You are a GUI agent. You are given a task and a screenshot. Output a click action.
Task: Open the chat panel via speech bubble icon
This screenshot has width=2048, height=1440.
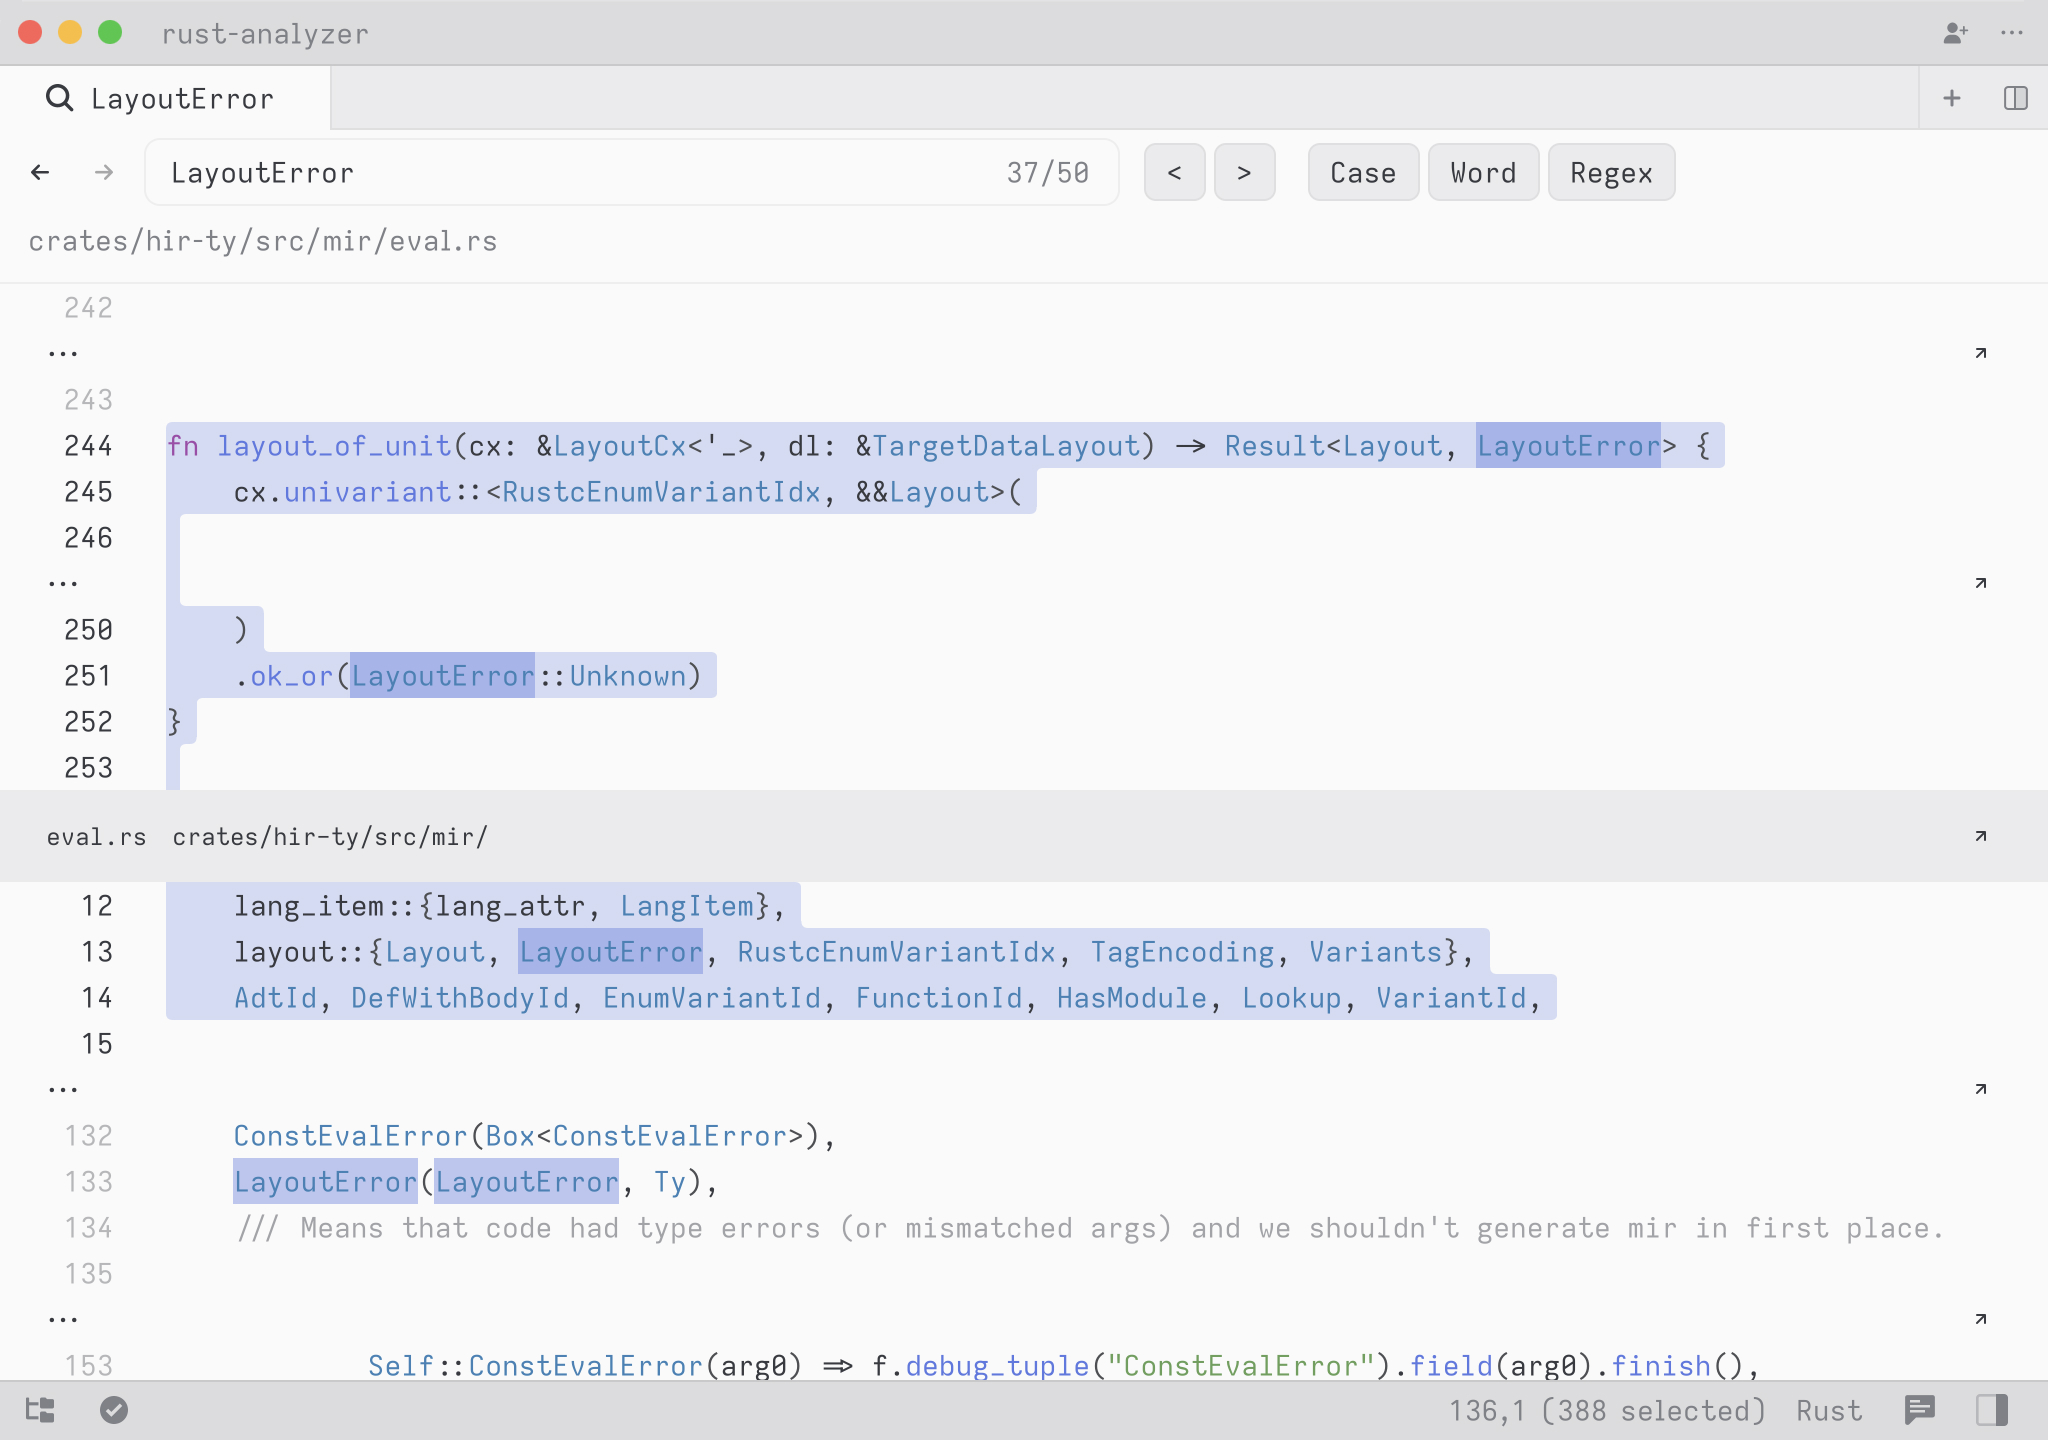pyautogui.click(x=1921, y=1410)
